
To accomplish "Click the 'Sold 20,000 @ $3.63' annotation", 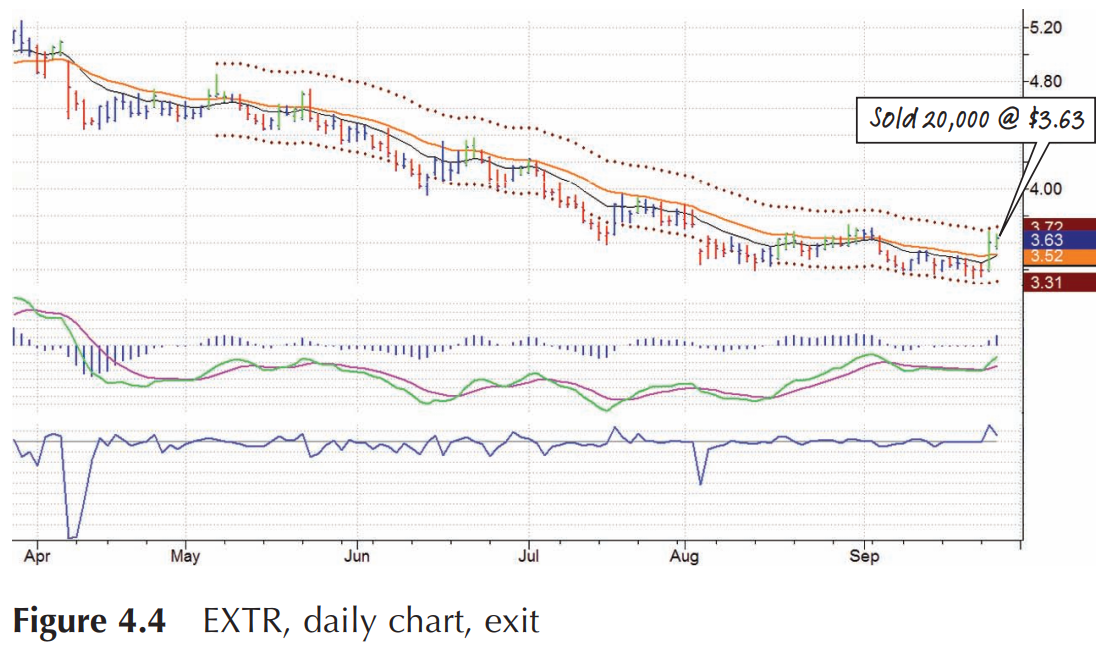I will click(x=976, y=119).
